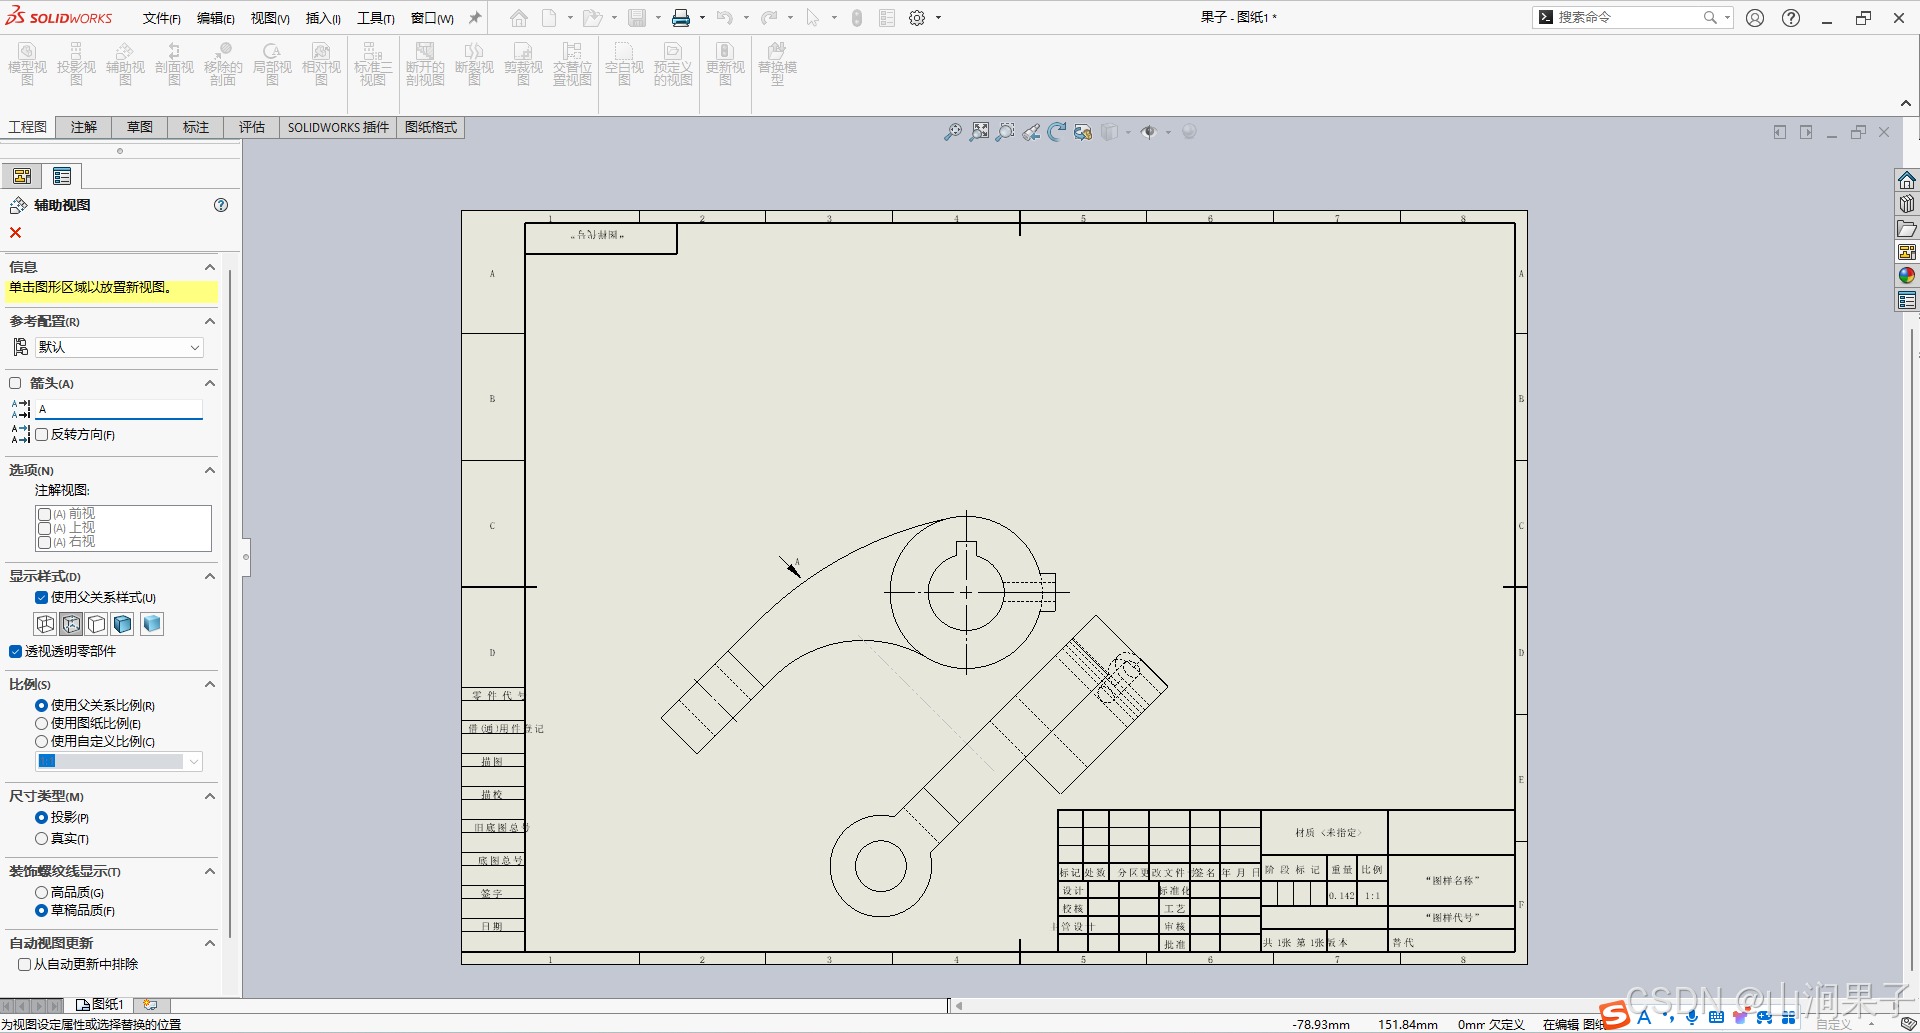The image size is (1920, 1033).
Task: Click the home icon in the top toolbar
Action: [x=518, y=18]
